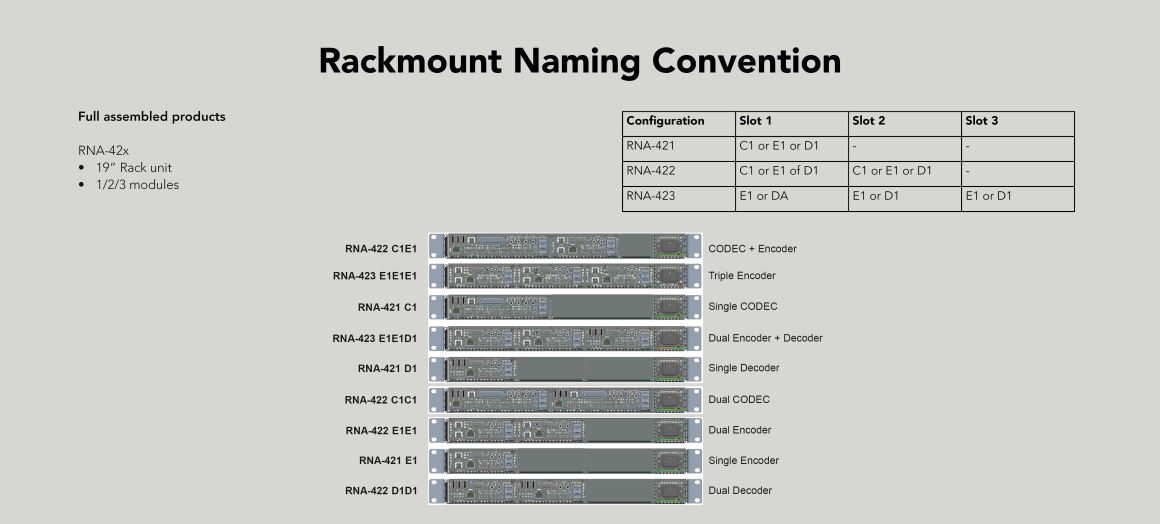1160x524 pixels.
Task: Select the '1/2/3 modules' bullet item
Action: tap(137, 185)
